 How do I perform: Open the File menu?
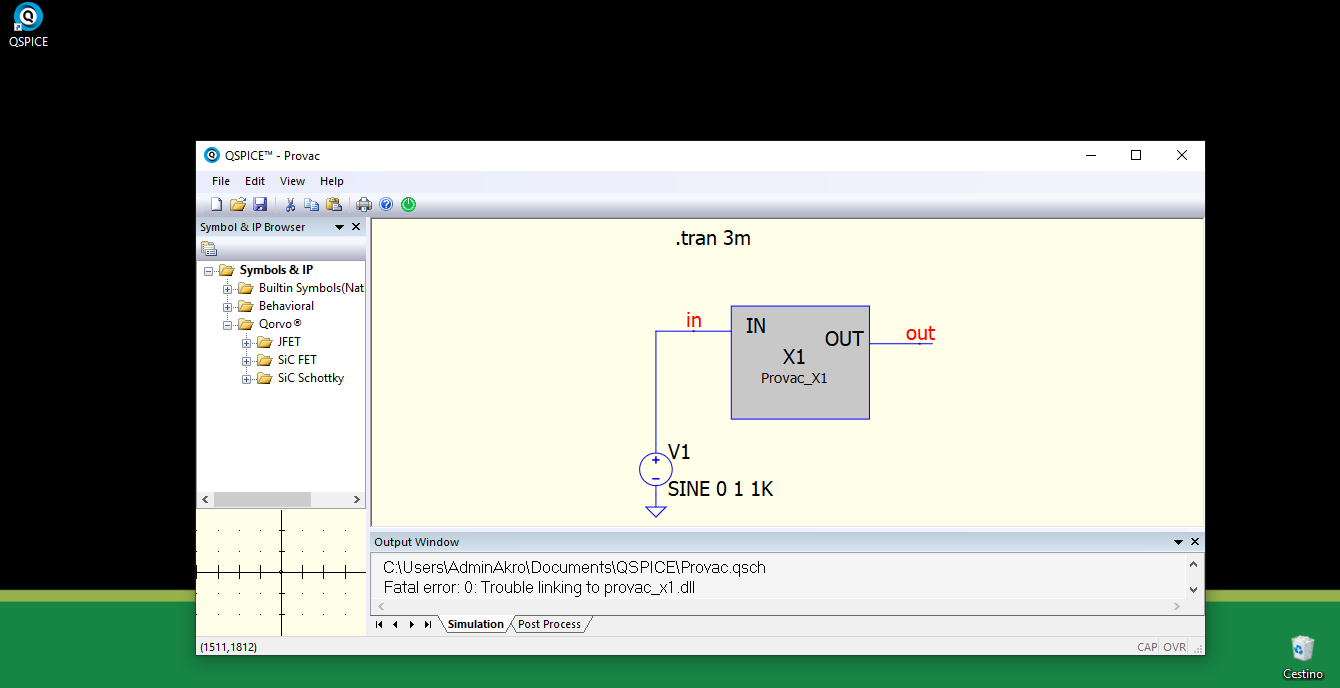221,181
